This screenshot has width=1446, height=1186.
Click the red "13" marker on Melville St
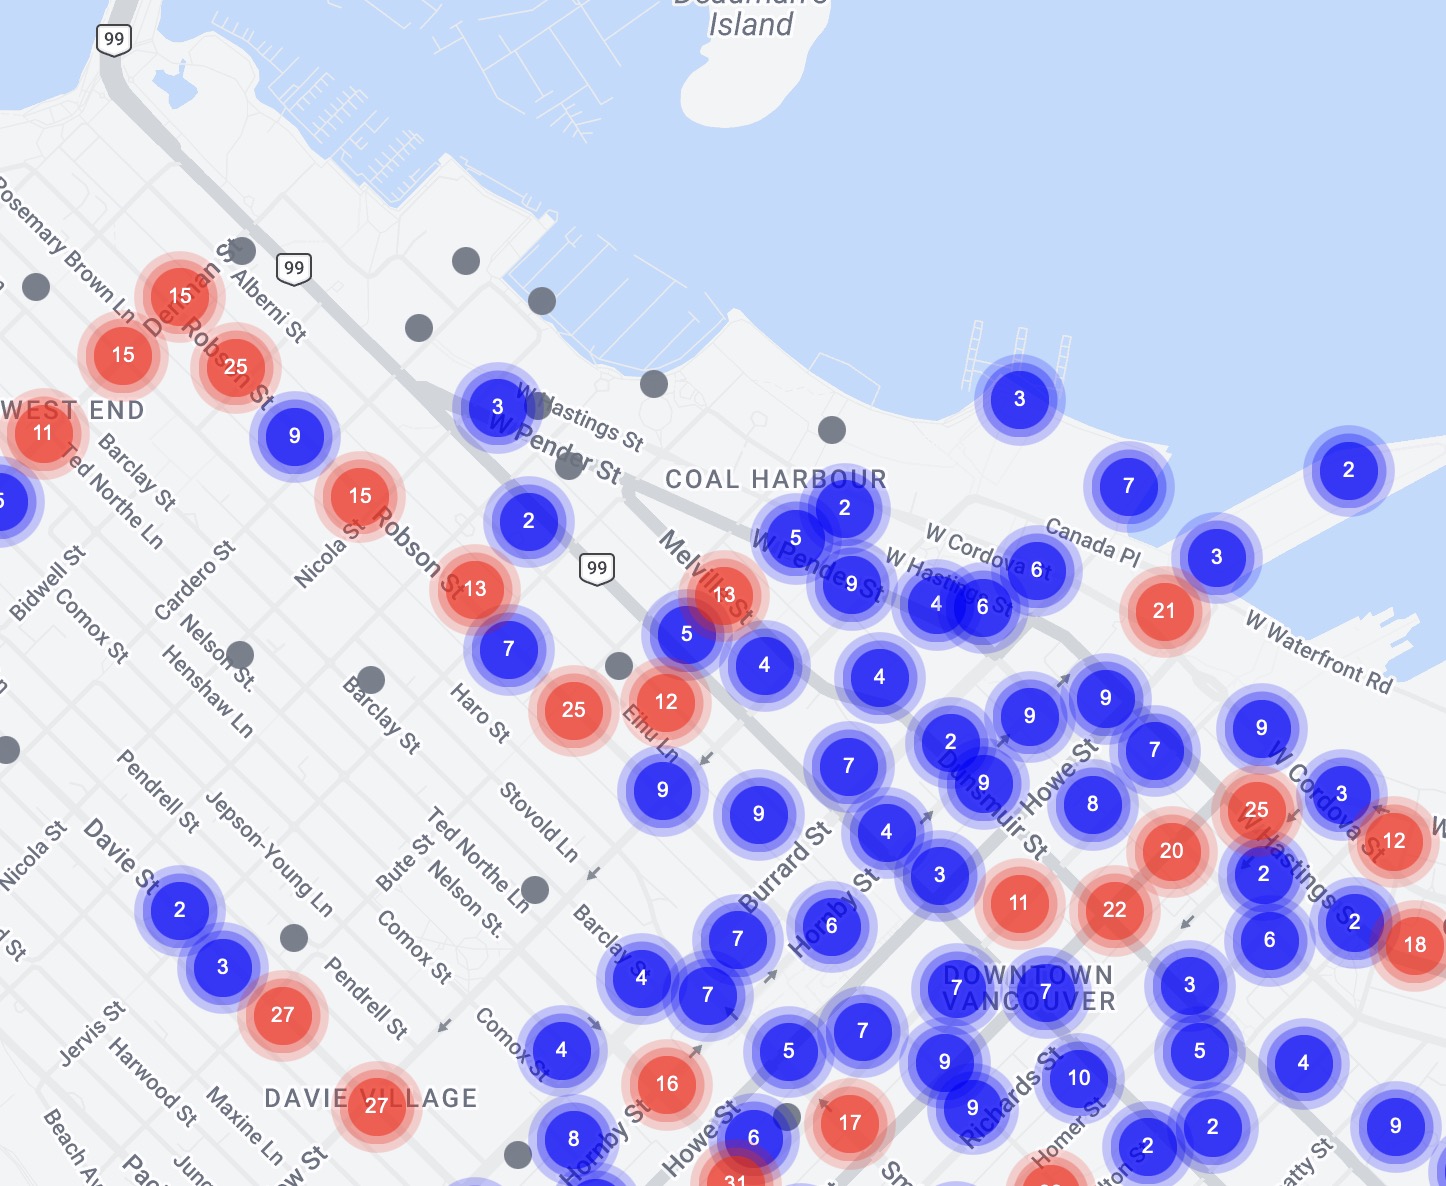click(x=723, y=595)
